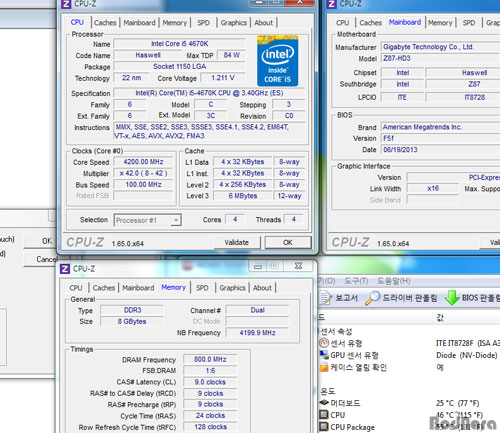Open the 도구(T) menu
The image size is (500, 433).
[356, 281]
